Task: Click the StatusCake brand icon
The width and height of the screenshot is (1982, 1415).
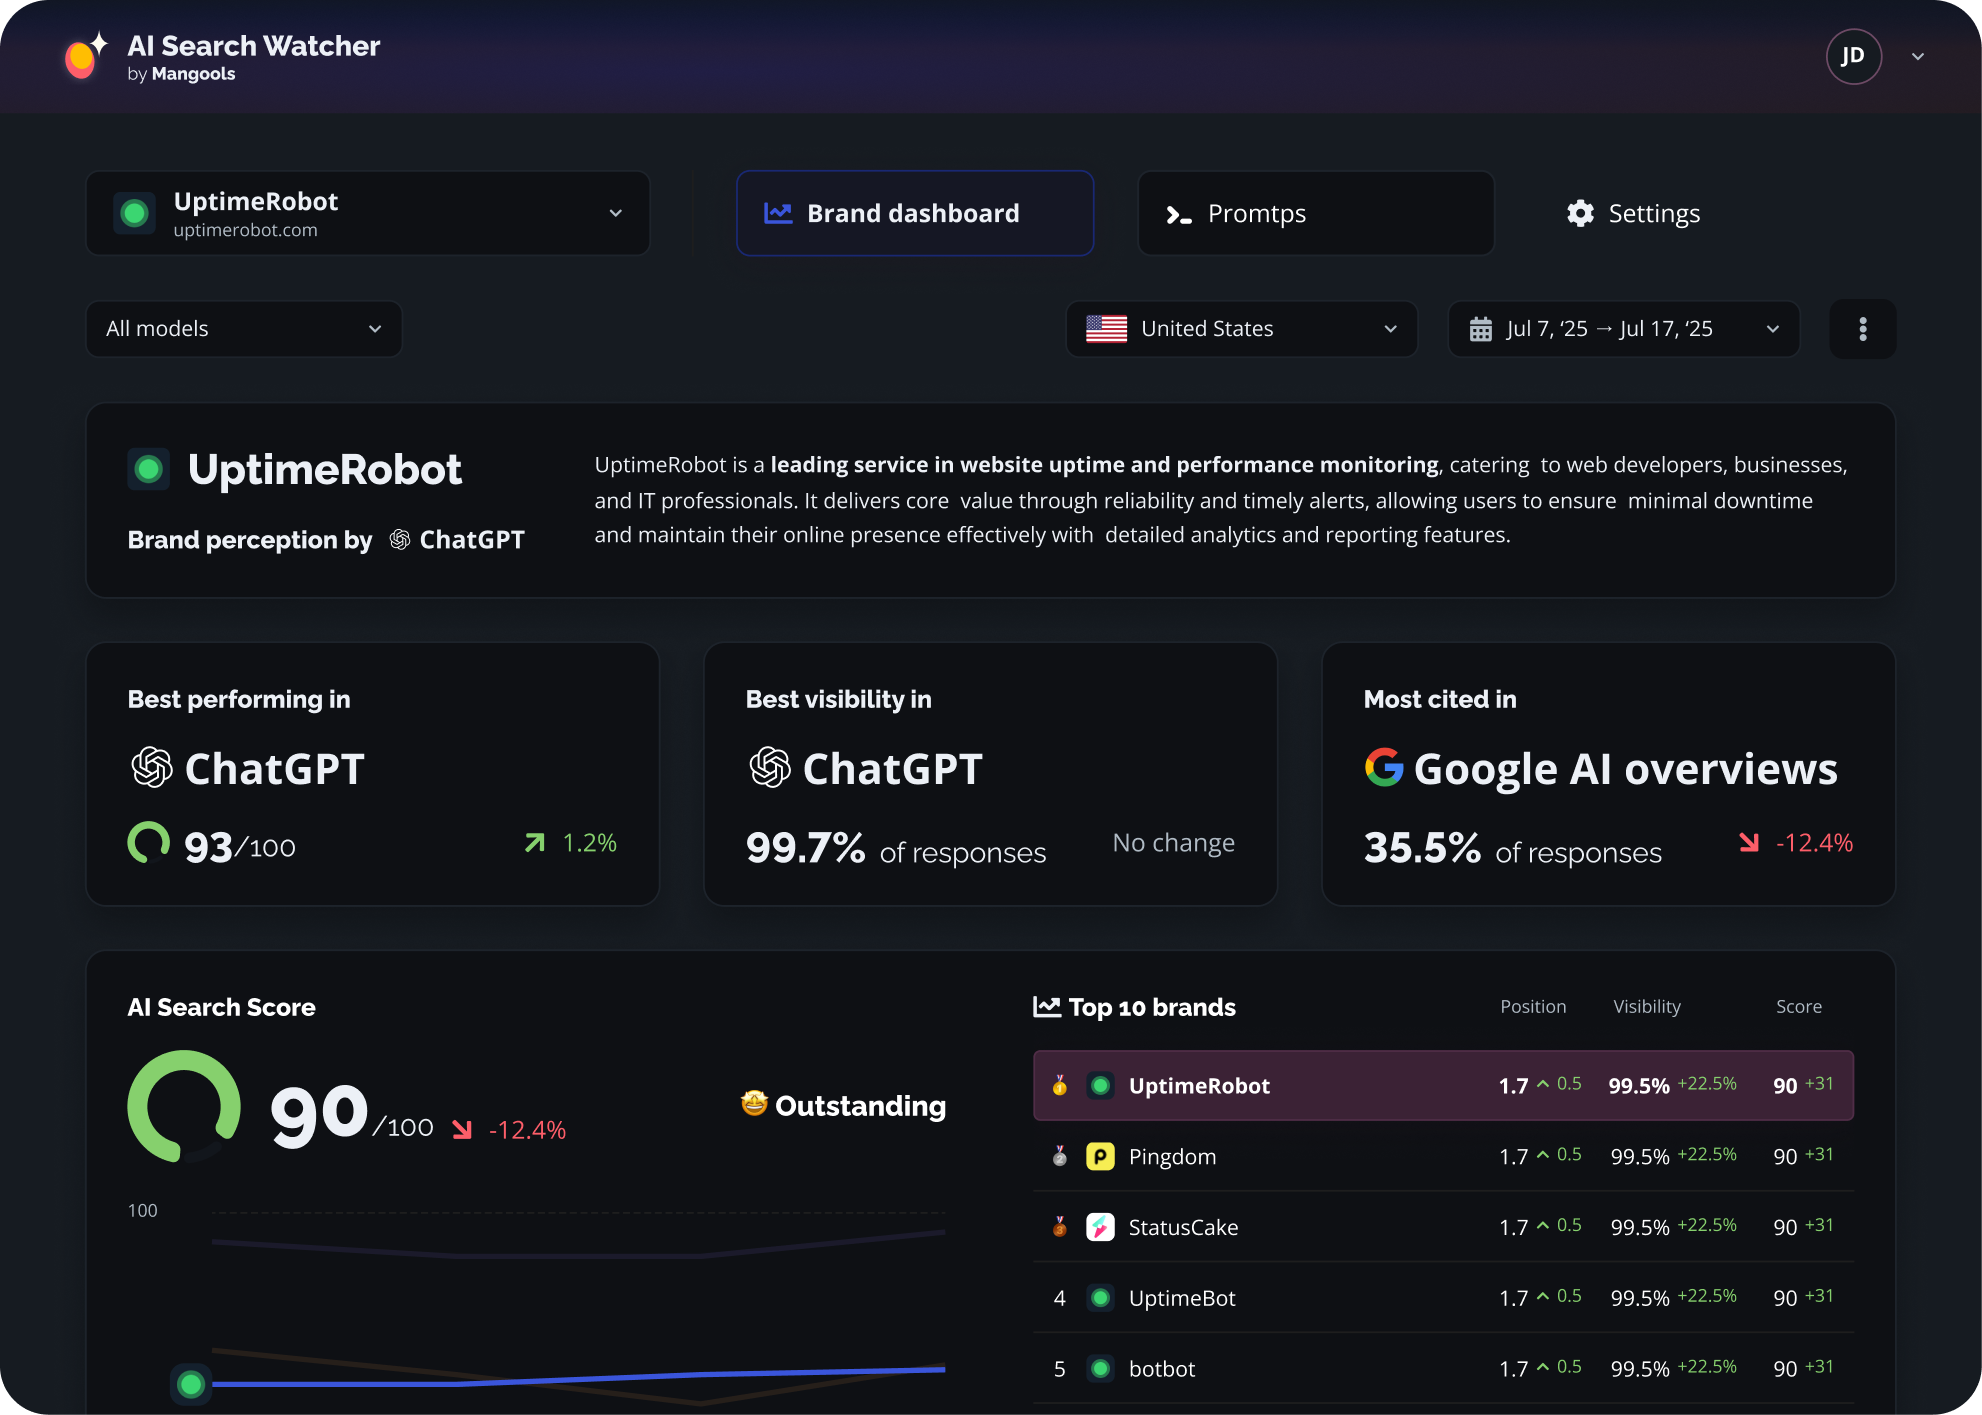Action: [1101, 1227]
